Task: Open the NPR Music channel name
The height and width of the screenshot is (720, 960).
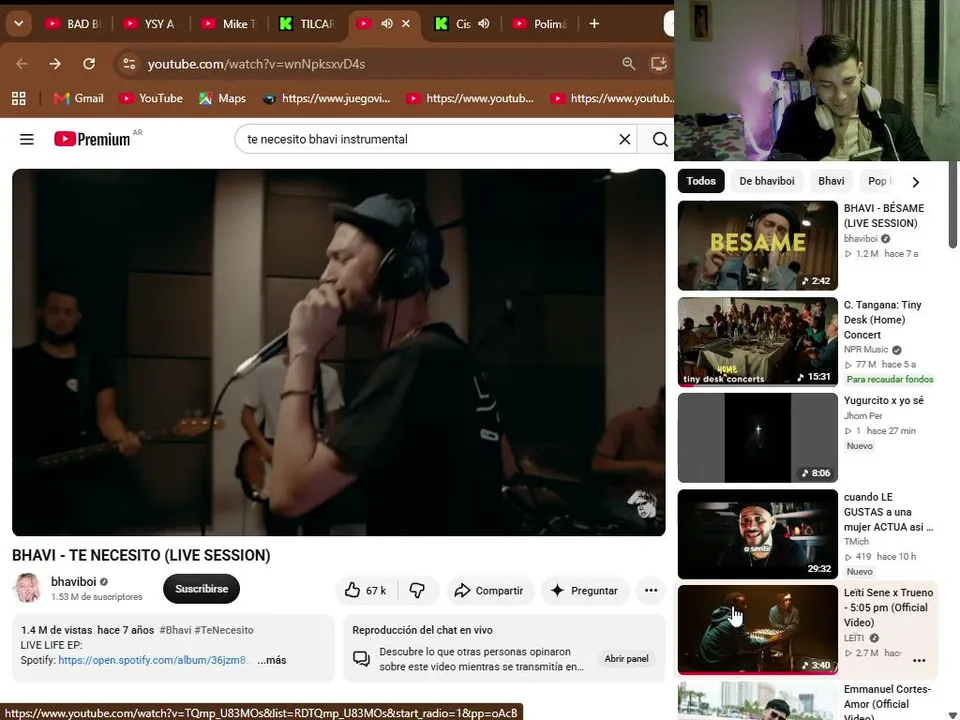Action: (866, 350)
